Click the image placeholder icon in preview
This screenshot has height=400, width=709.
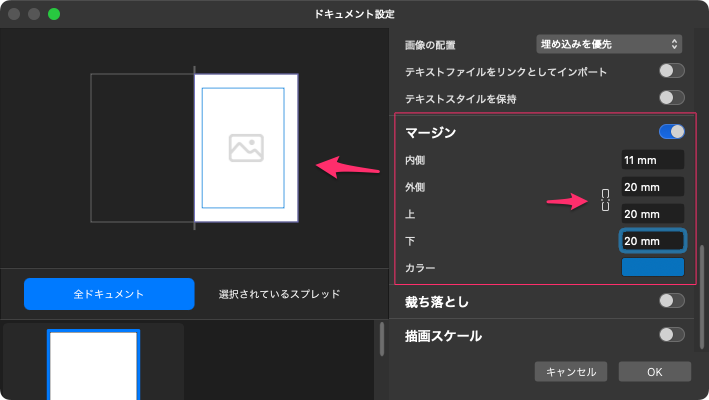pyautogui.click(x=245, y=148)
